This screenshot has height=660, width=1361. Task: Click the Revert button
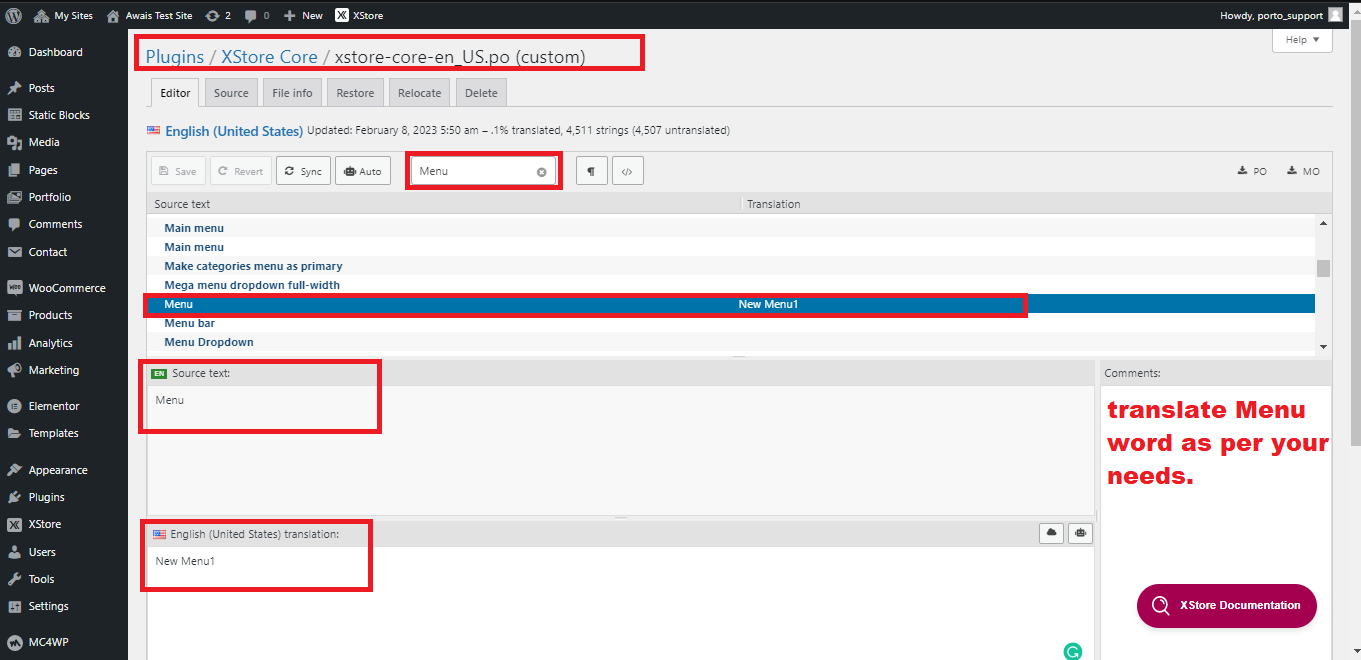pos(241,171)
